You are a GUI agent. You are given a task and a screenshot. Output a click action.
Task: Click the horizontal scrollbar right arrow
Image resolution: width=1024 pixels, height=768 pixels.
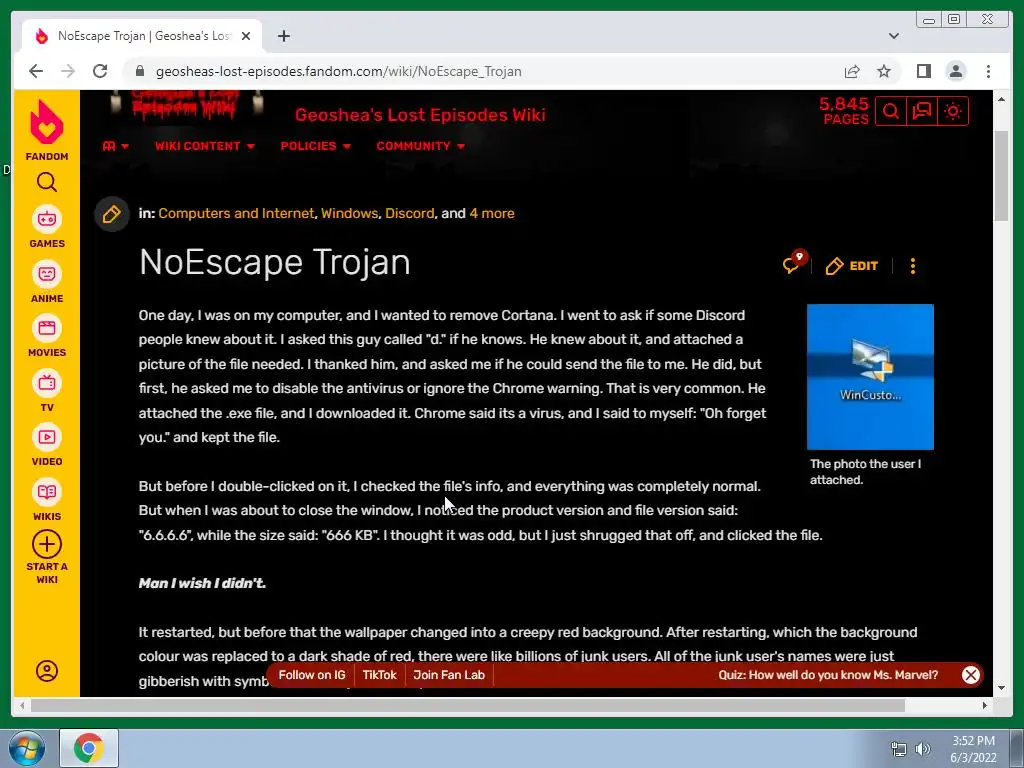[x=984, y=705]
